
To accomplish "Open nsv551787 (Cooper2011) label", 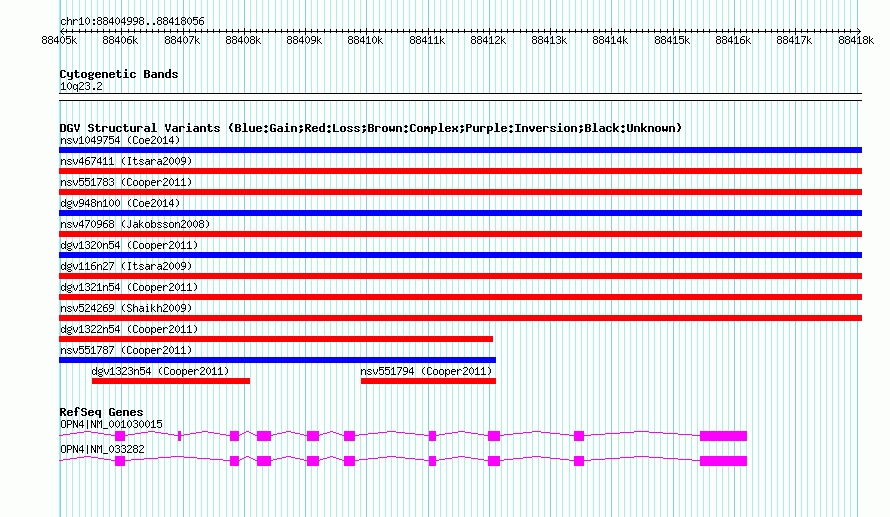I will coord(126,350).
